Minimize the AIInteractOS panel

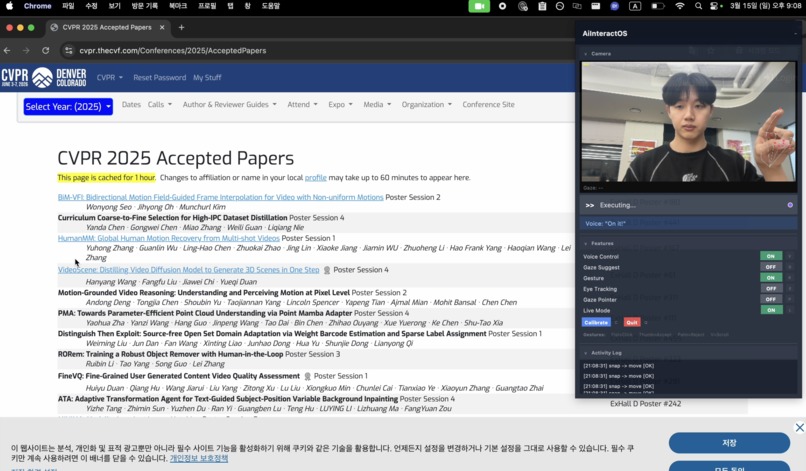click(x=795, y=33)
